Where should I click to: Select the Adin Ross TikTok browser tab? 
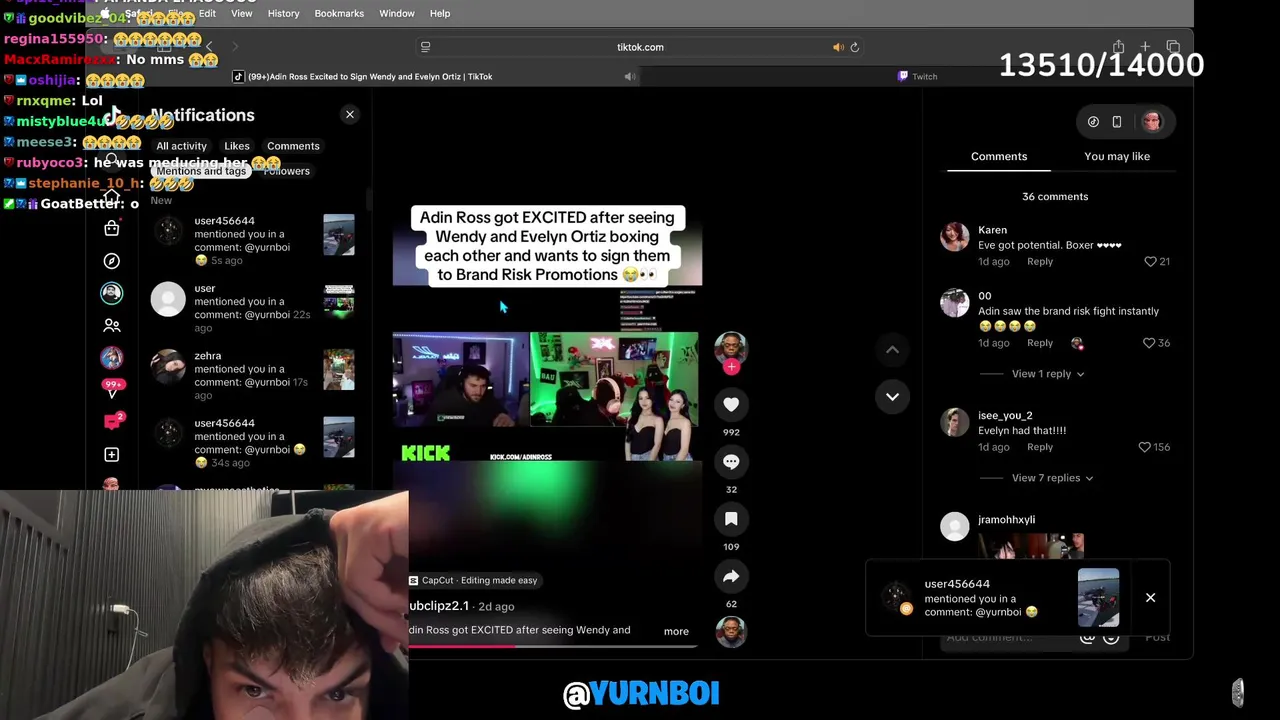(363, 76)
